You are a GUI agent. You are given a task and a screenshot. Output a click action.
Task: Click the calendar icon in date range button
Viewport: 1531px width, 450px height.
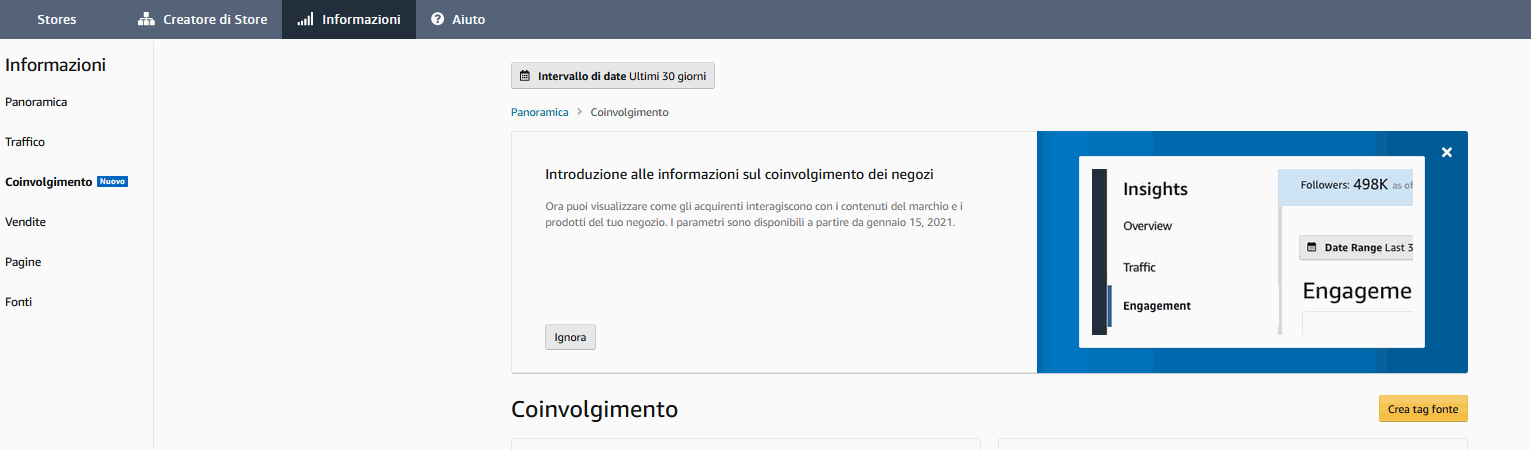[x=525, y=76]
